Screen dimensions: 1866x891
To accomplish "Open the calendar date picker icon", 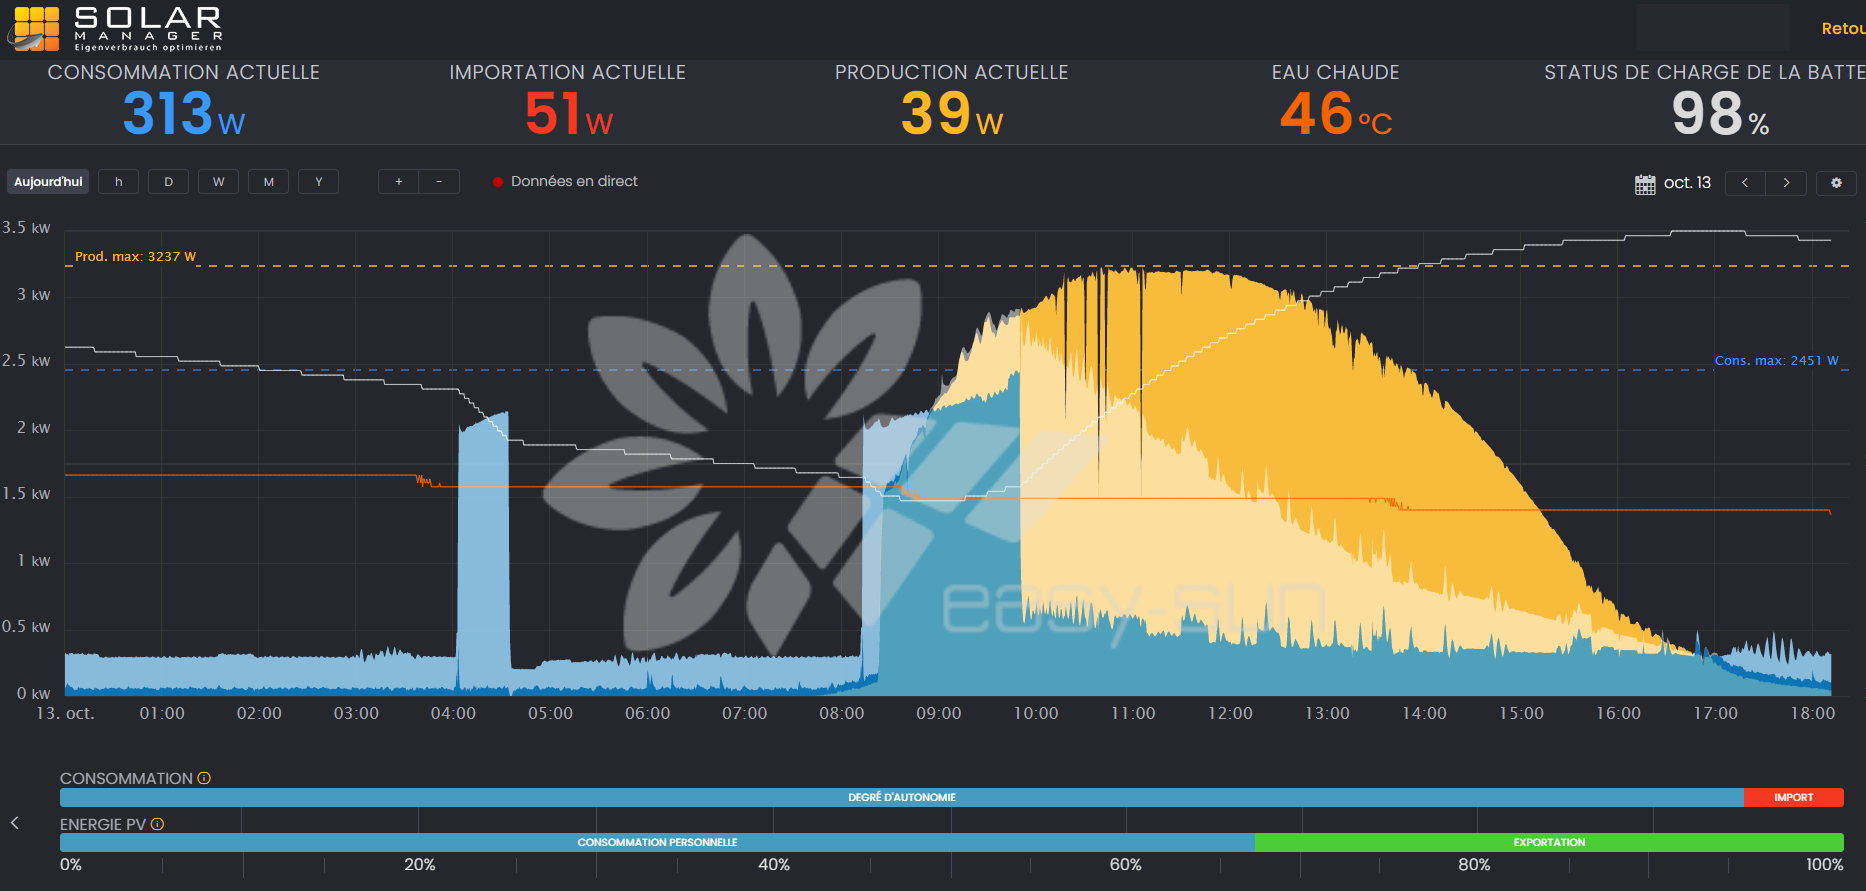I will [x=1644, y=184].
